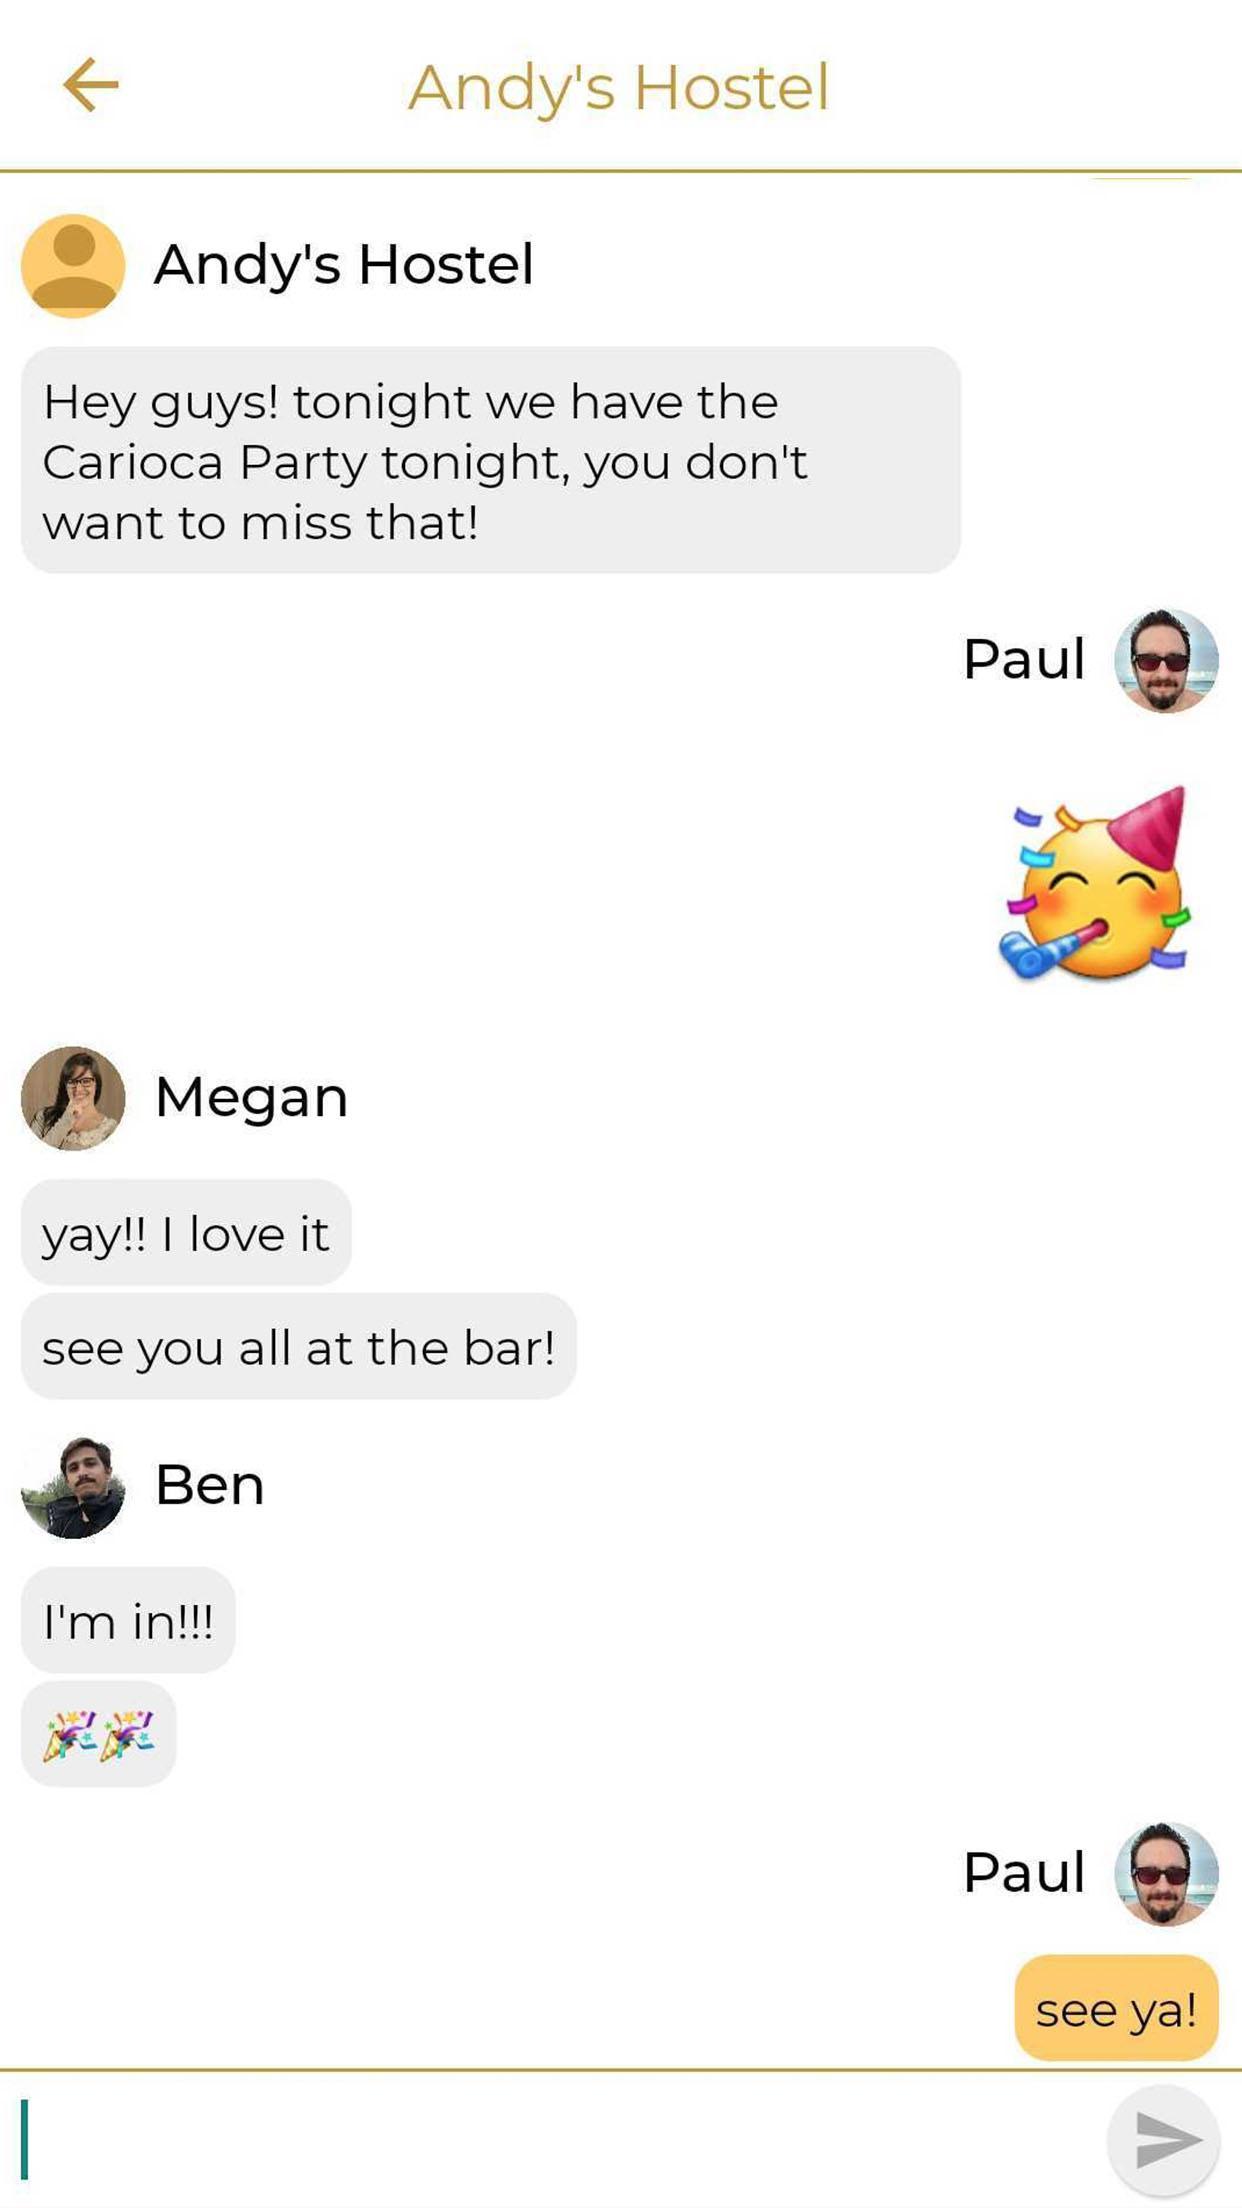The height and width of the screenshot is (2208, 1242).
Task: Open Andy's Hostel default avatar icon
Action: 73,266
